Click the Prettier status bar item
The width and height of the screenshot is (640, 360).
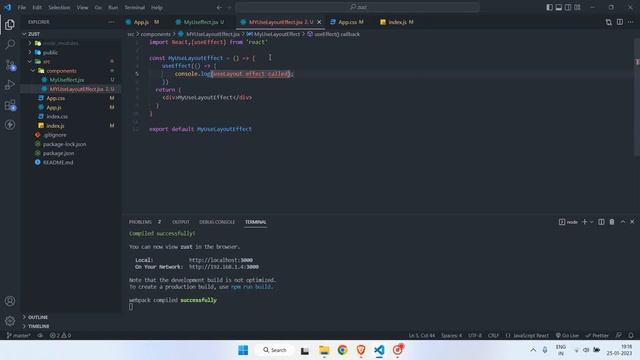pyautogui.click(x=597, y=335)
